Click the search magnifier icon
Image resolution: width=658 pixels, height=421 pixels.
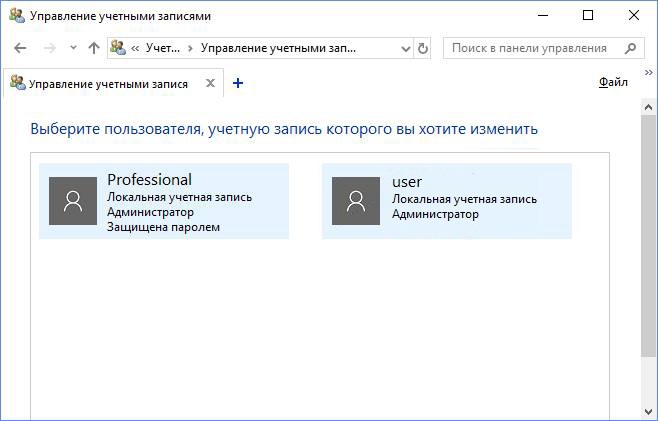click(x=630, y=49)
